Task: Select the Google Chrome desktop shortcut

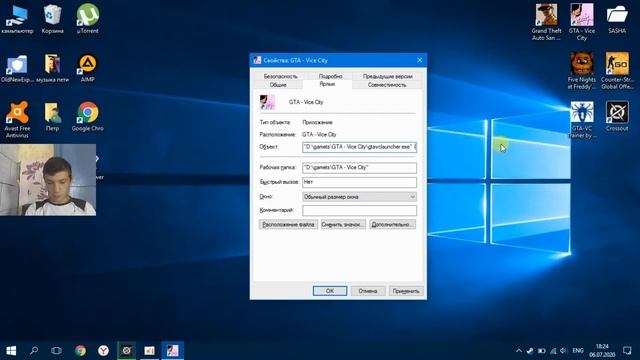Action: (x=88, y=116)
